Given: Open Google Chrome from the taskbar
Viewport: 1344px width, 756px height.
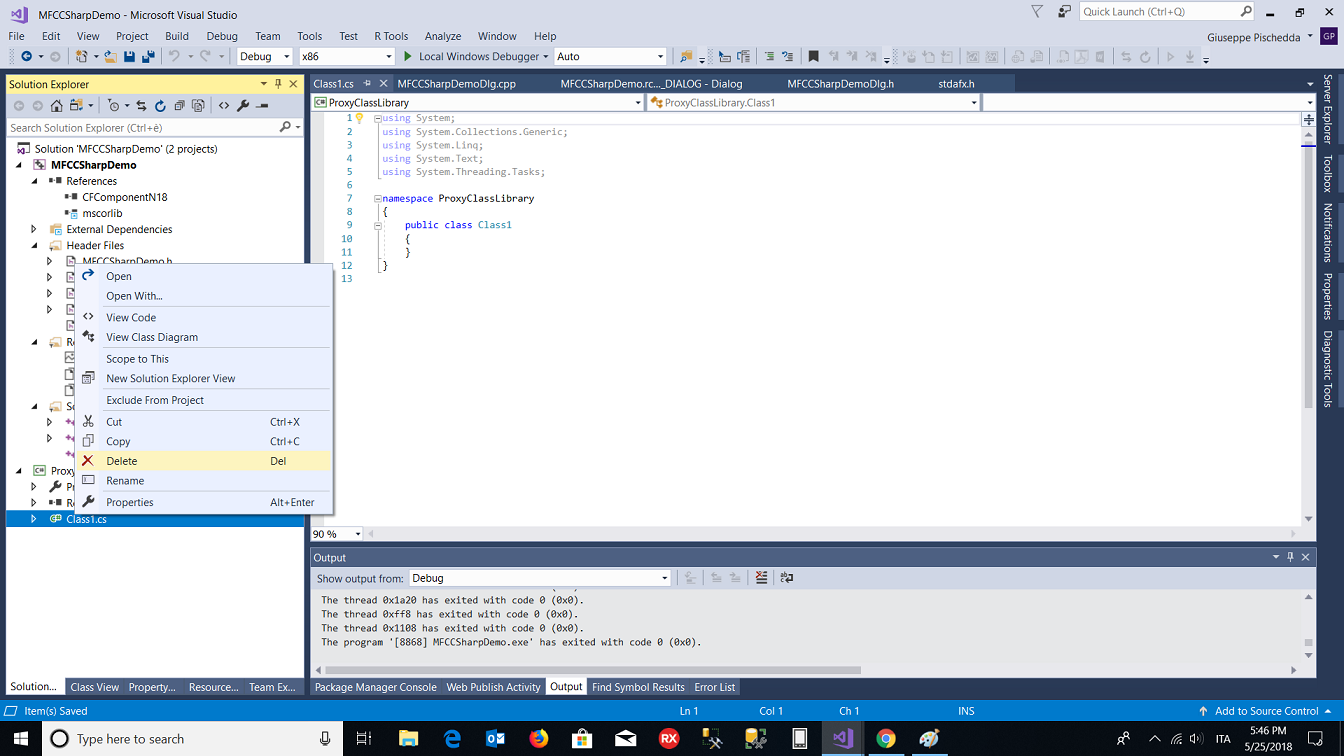Looking at the screenshot, I should pos(886,739).
